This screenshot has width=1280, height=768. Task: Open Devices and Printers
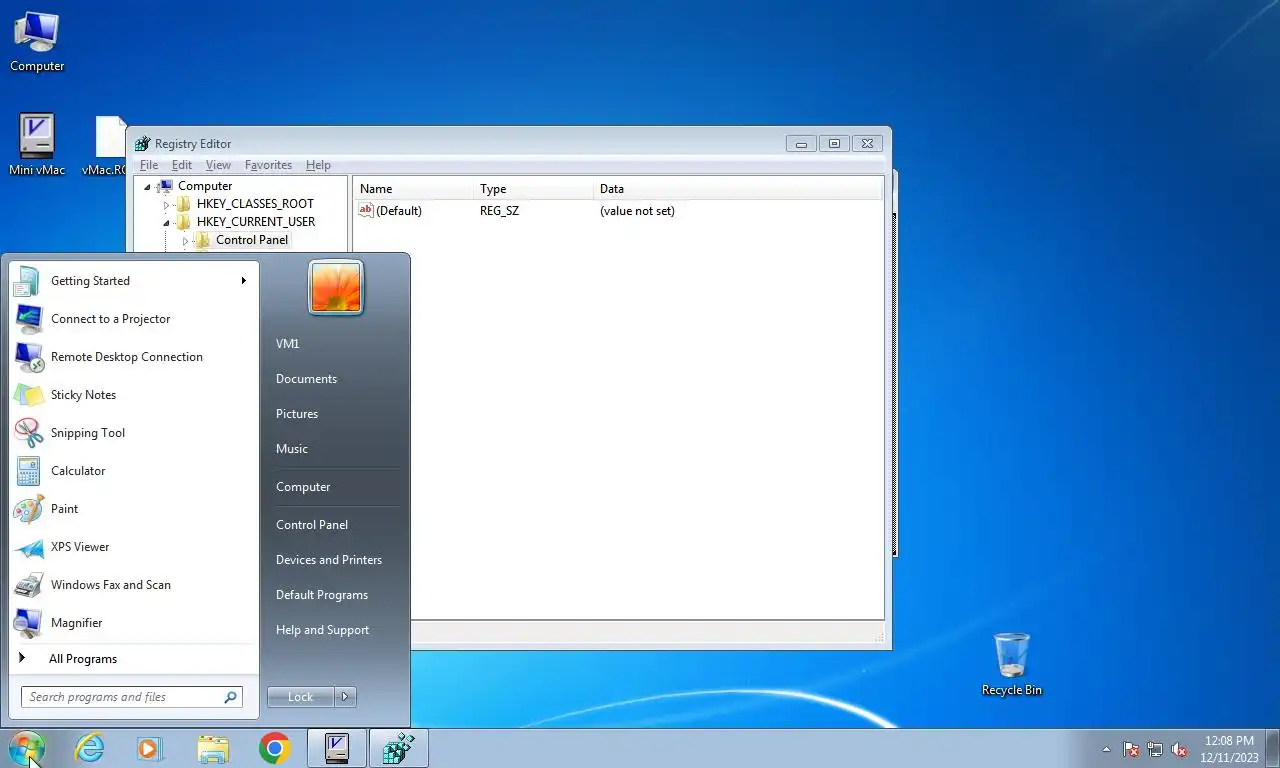click(329, 560)
